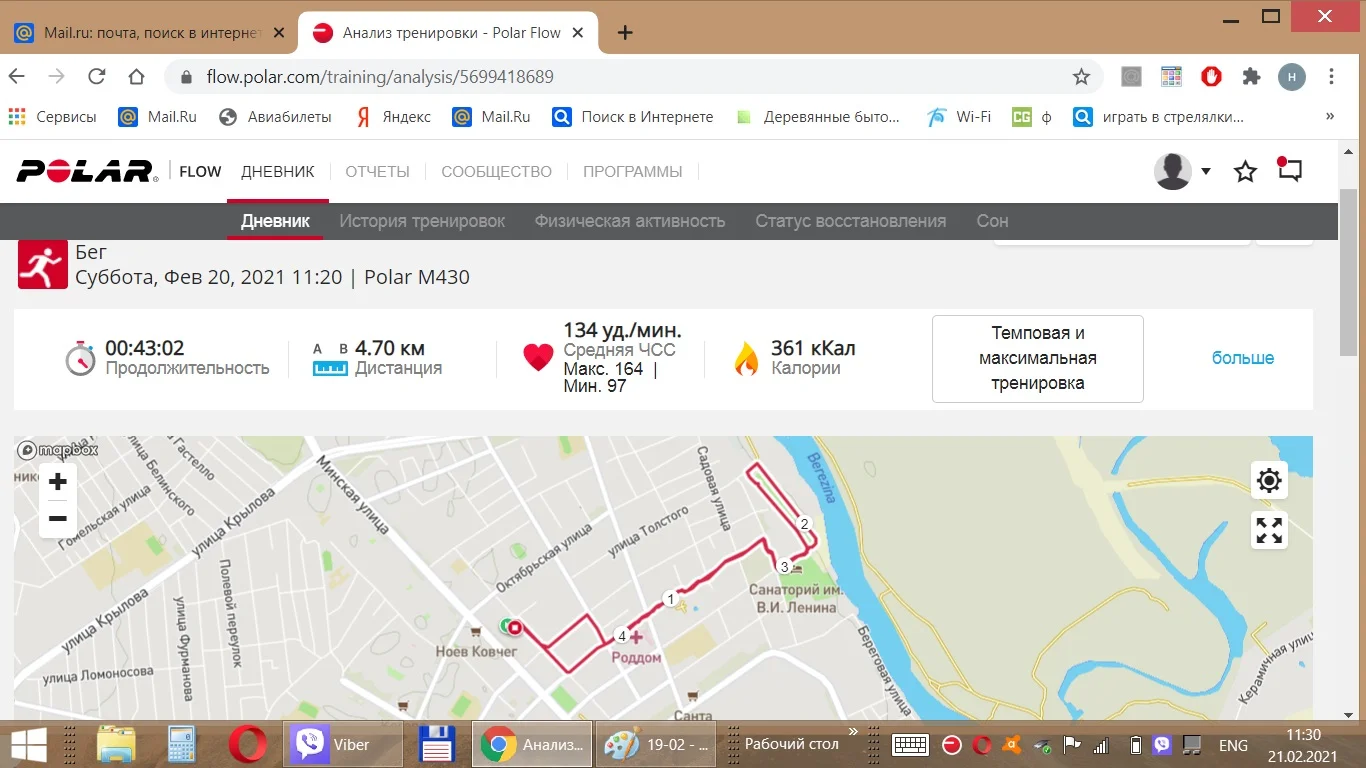Open the Chrome profile H avatar
This screenshot has height=768, width=1366.
pos(1292,77)
